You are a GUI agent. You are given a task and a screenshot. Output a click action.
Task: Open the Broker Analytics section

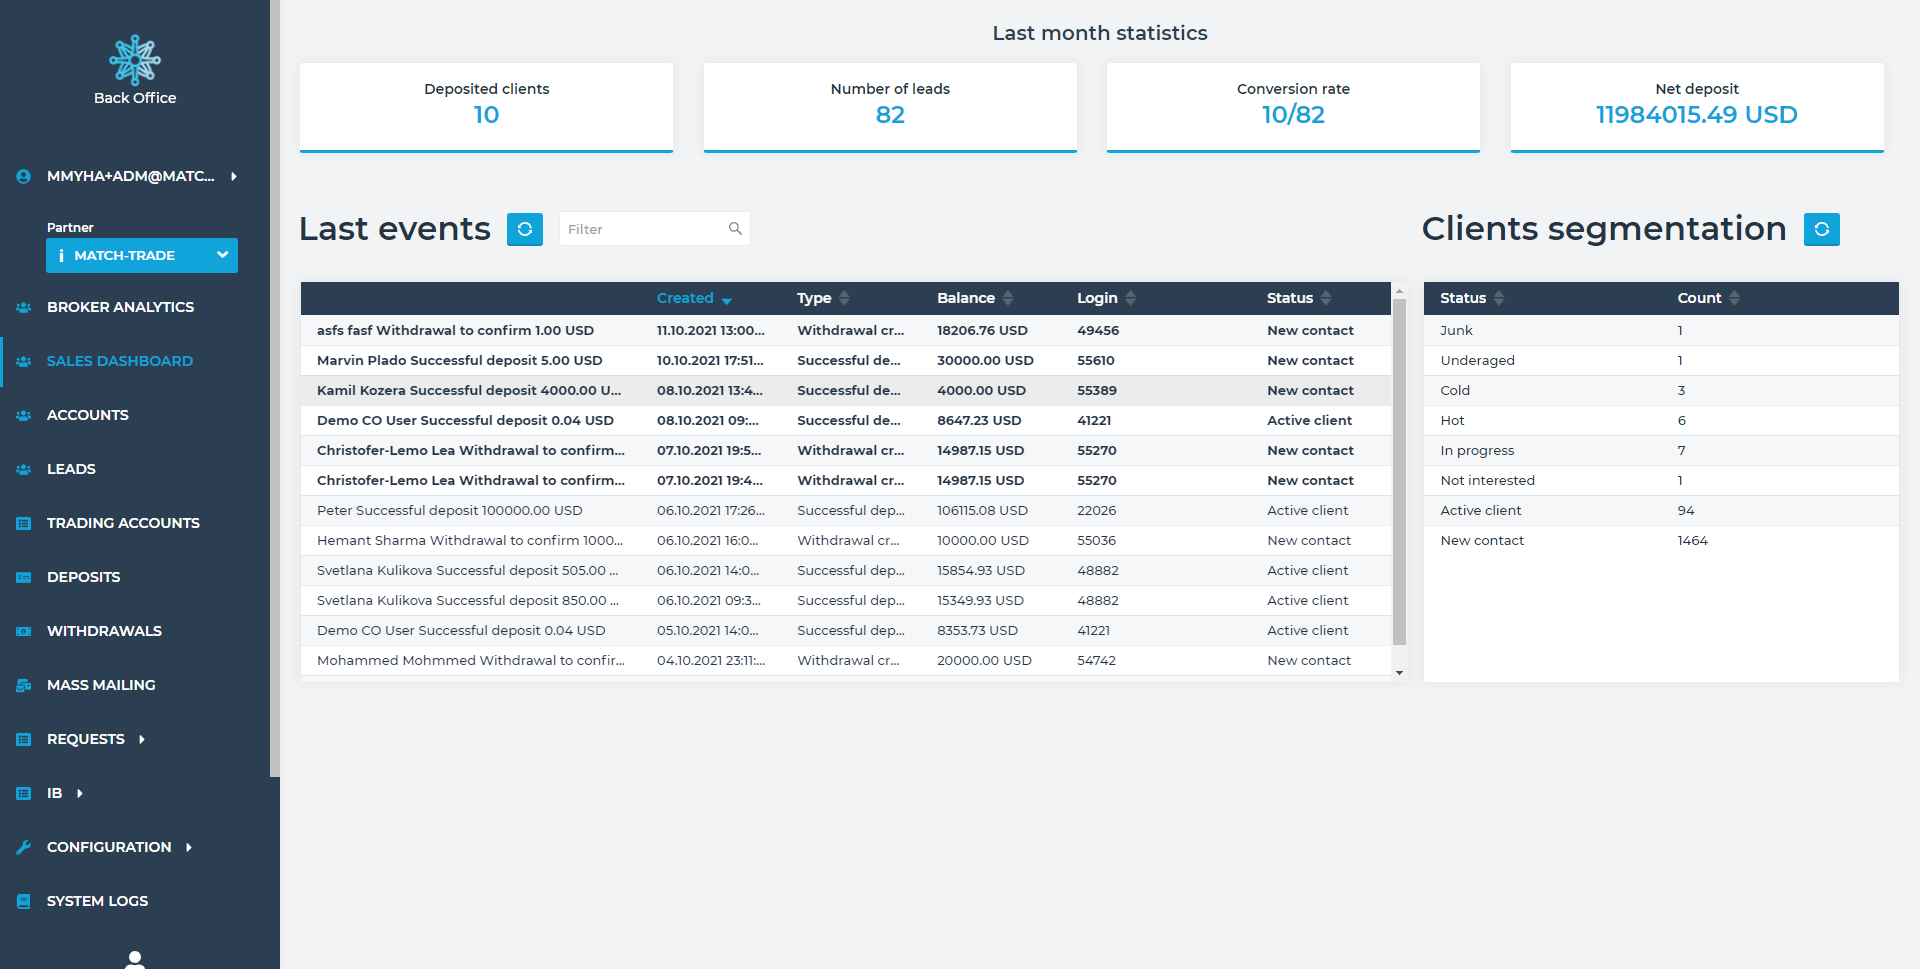coord(120,307)
